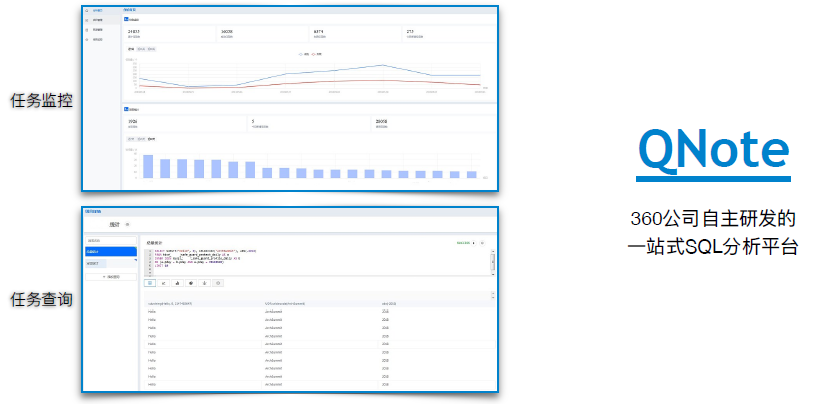Viewport: 838px width, 404px height.
Task: Click the SQL editor vertical scrollbar
Action: click(493, 262)
